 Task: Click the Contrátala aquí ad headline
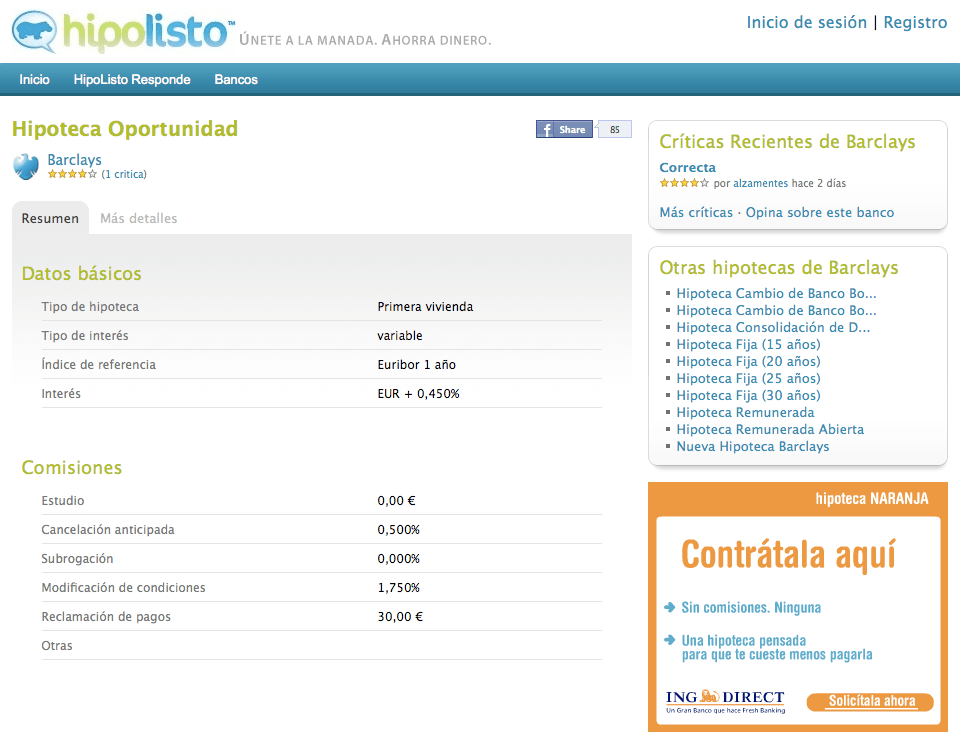(789, 555)
